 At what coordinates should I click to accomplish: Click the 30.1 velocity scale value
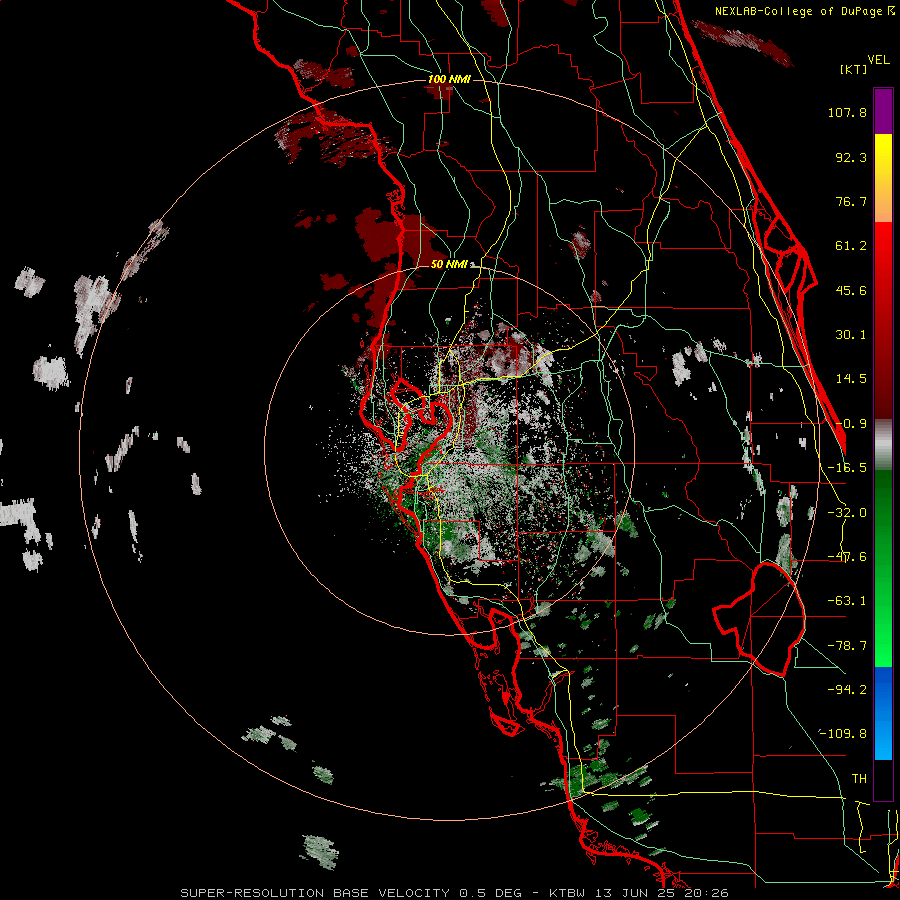tap(851, 335)
